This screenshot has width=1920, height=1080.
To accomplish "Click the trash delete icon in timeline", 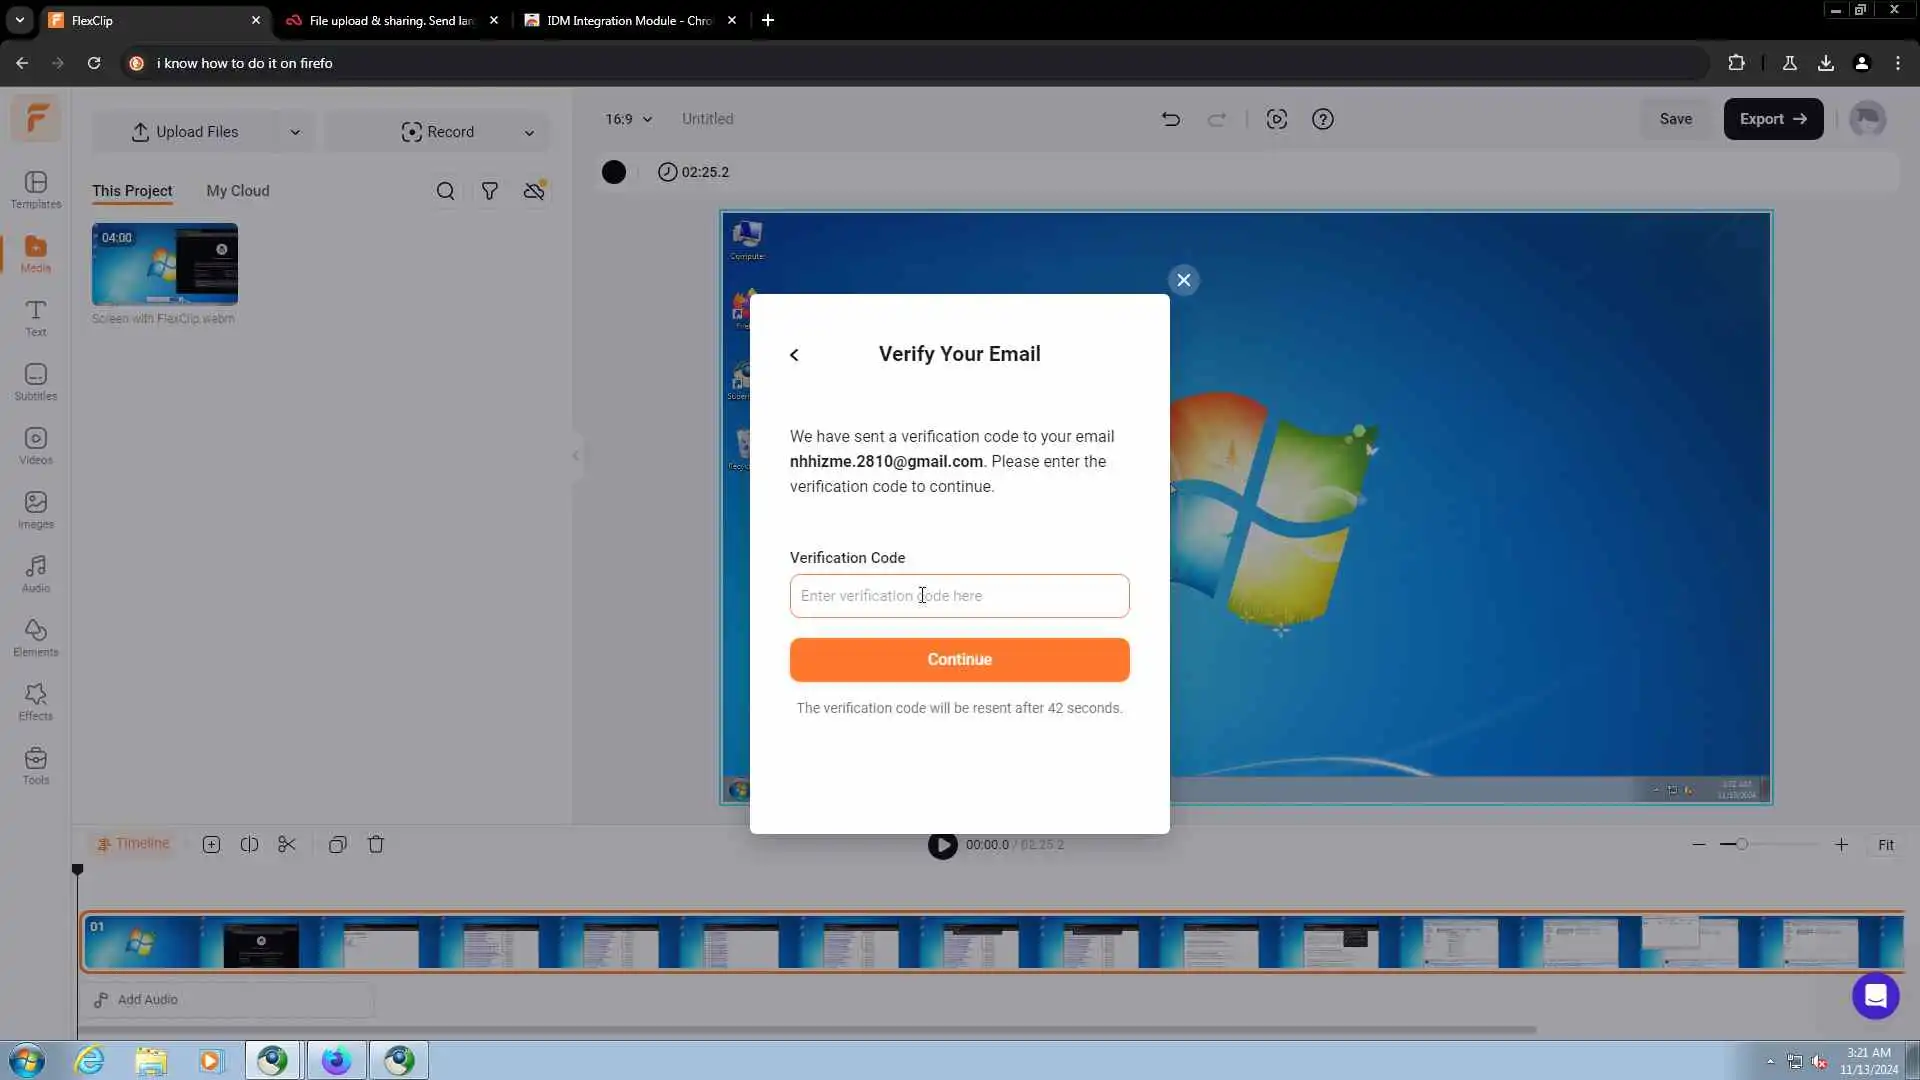I will [376, 845].
